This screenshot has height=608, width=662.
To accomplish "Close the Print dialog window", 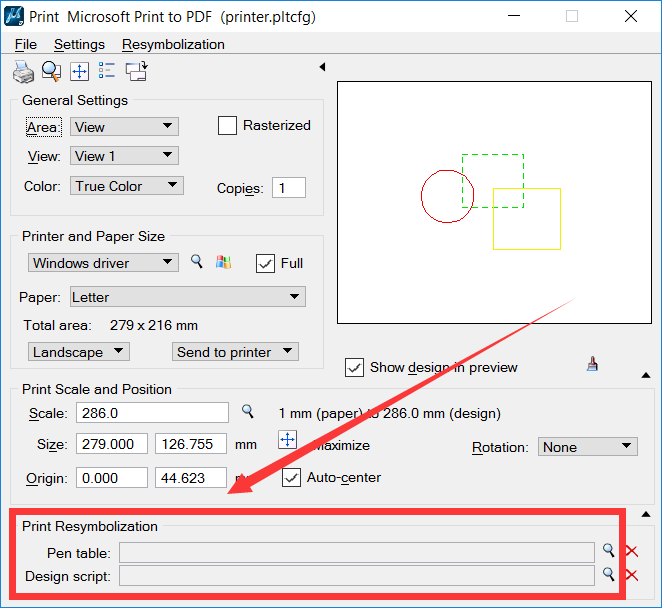I will 631,16.
